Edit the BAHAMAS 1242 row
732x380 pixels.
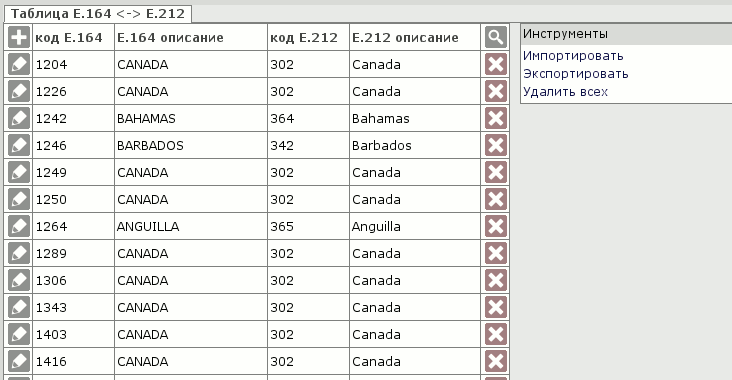(x=19, y=119)
